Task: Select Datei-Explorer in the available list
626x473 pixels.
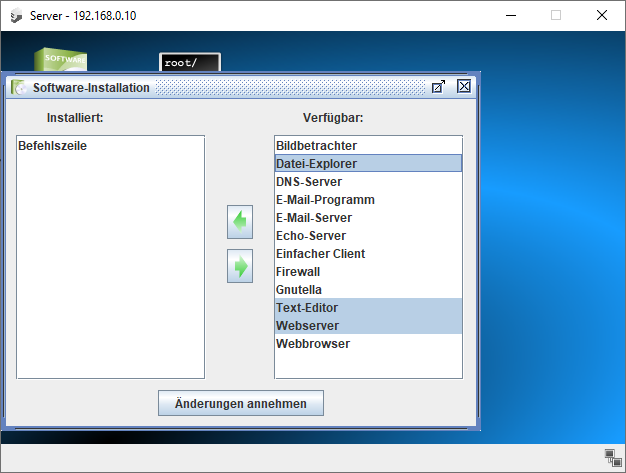Action: coord(368,164)
